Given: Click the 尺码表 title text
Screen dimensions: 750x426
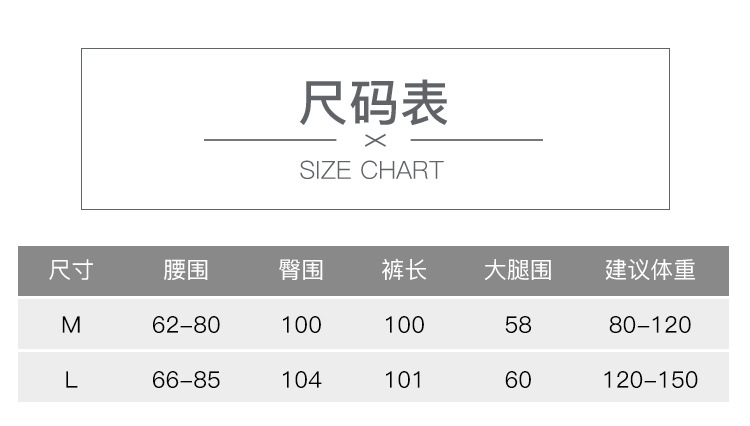Looking at the screenshot, I should [375, 103].
